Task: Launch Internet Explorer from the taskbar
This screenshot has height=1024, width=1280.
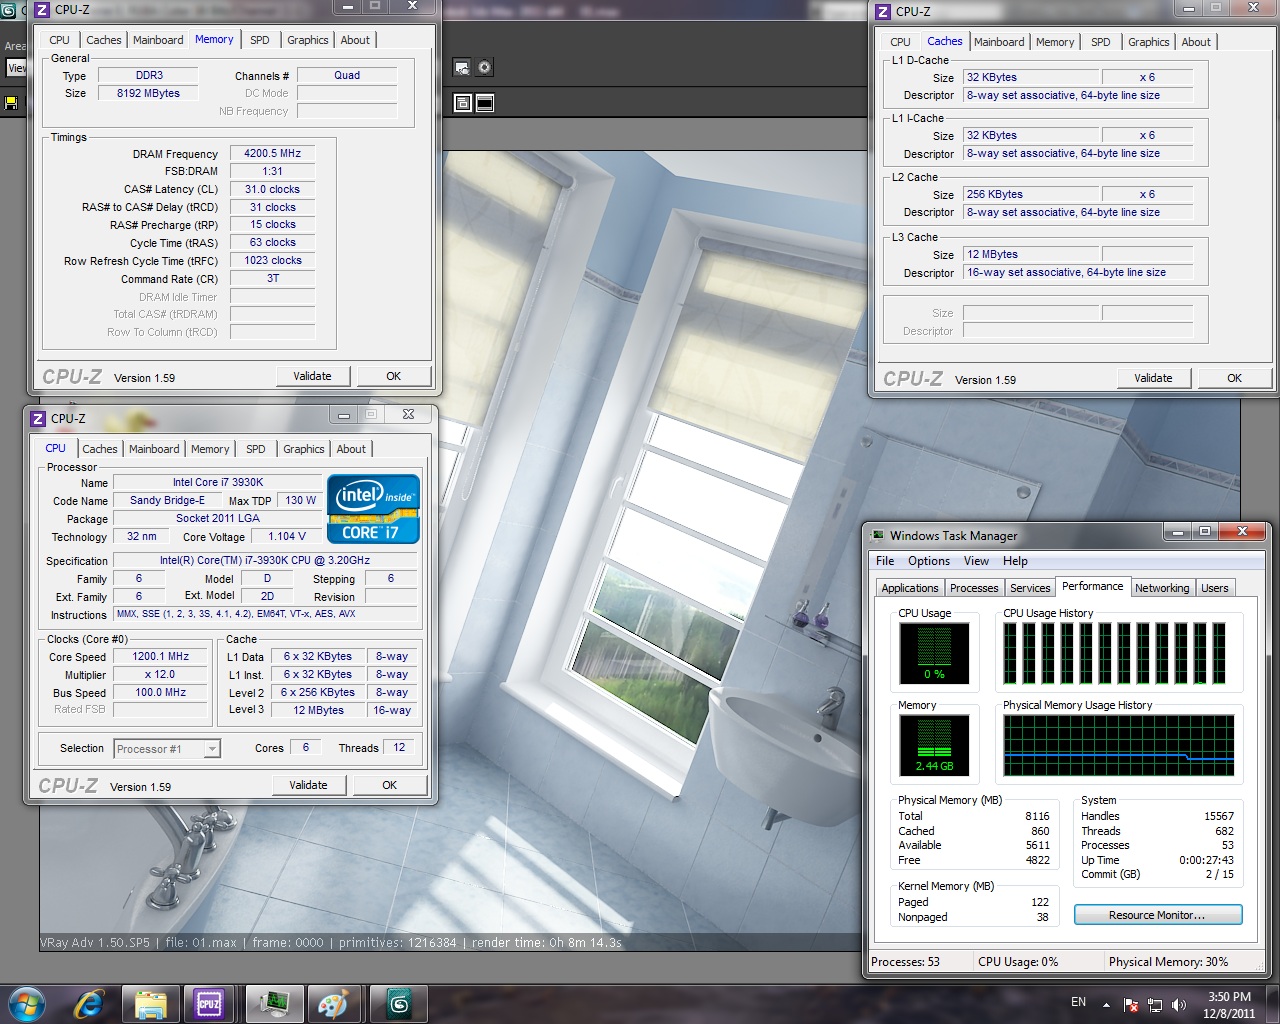Action: click(89, 1003)
